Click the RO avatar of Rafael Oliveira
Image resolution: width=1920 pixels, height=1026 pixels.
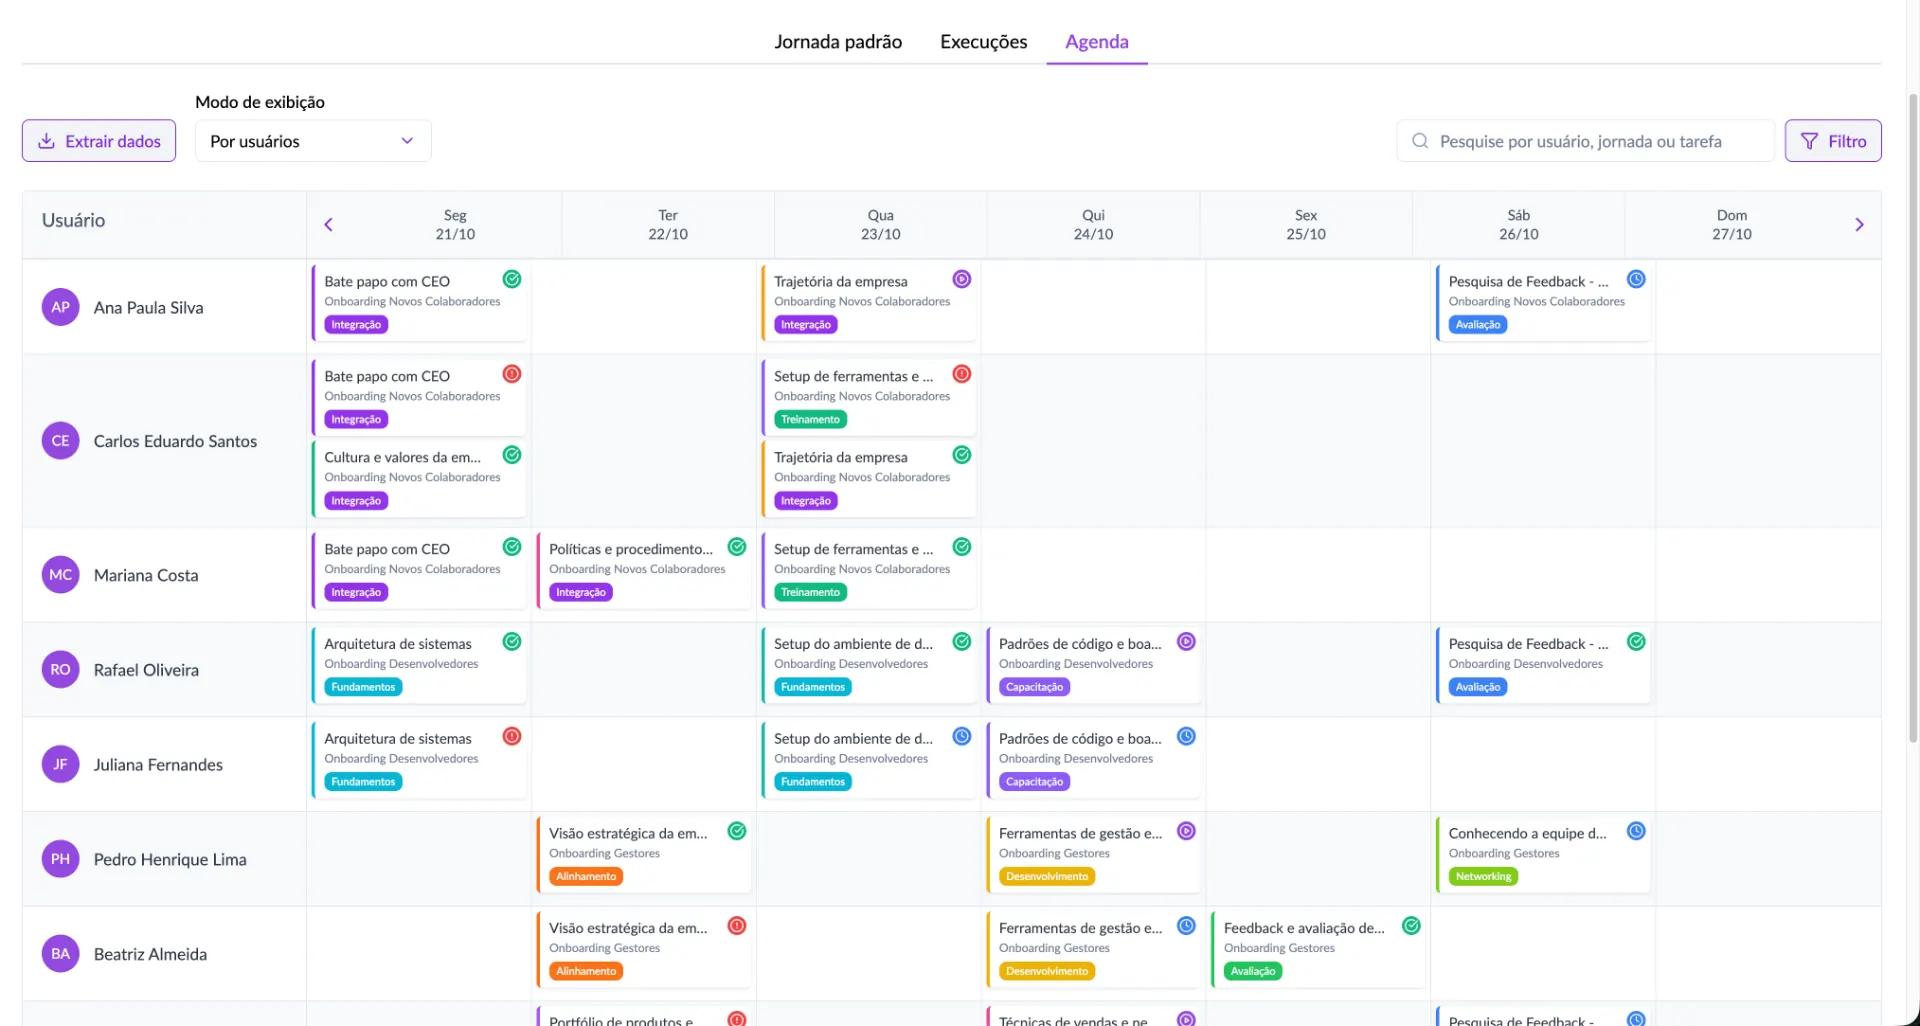[60, 670]
